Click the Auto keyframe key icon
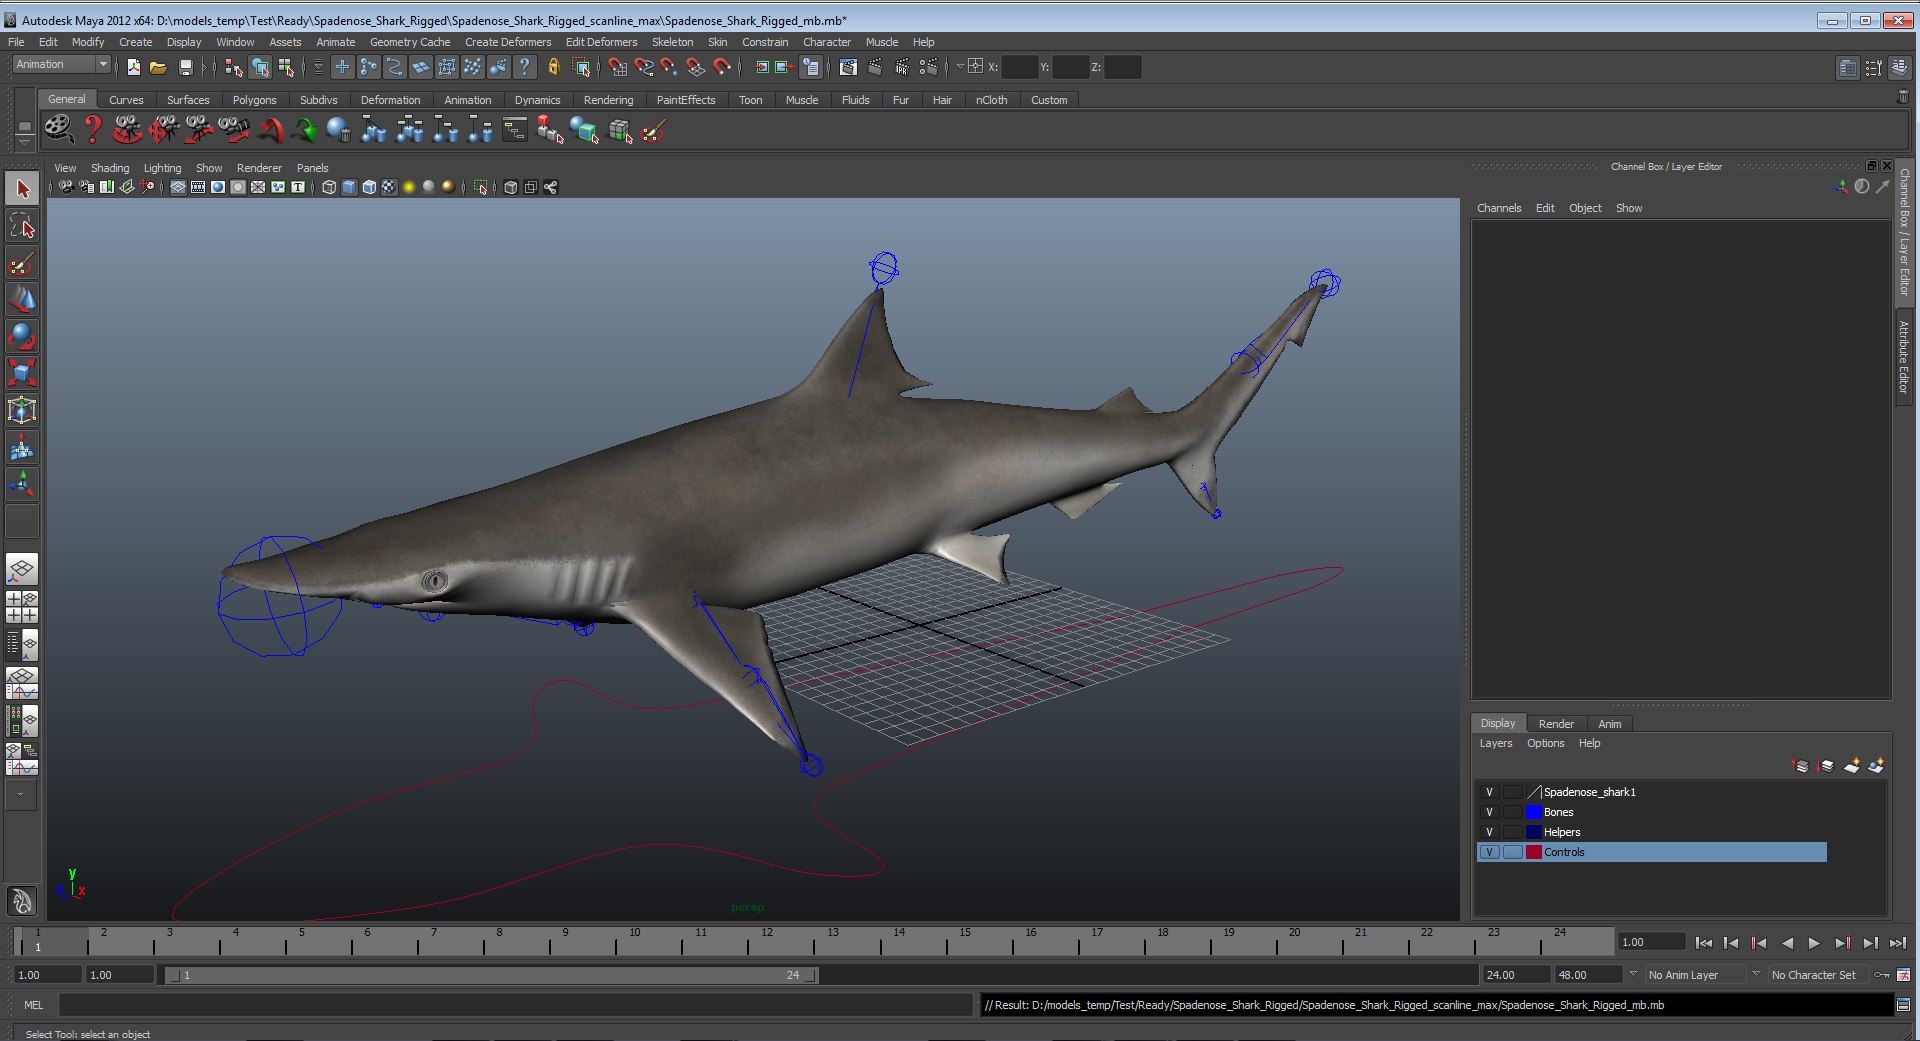This screenshot has height=1041, width=1920. 1882,975
